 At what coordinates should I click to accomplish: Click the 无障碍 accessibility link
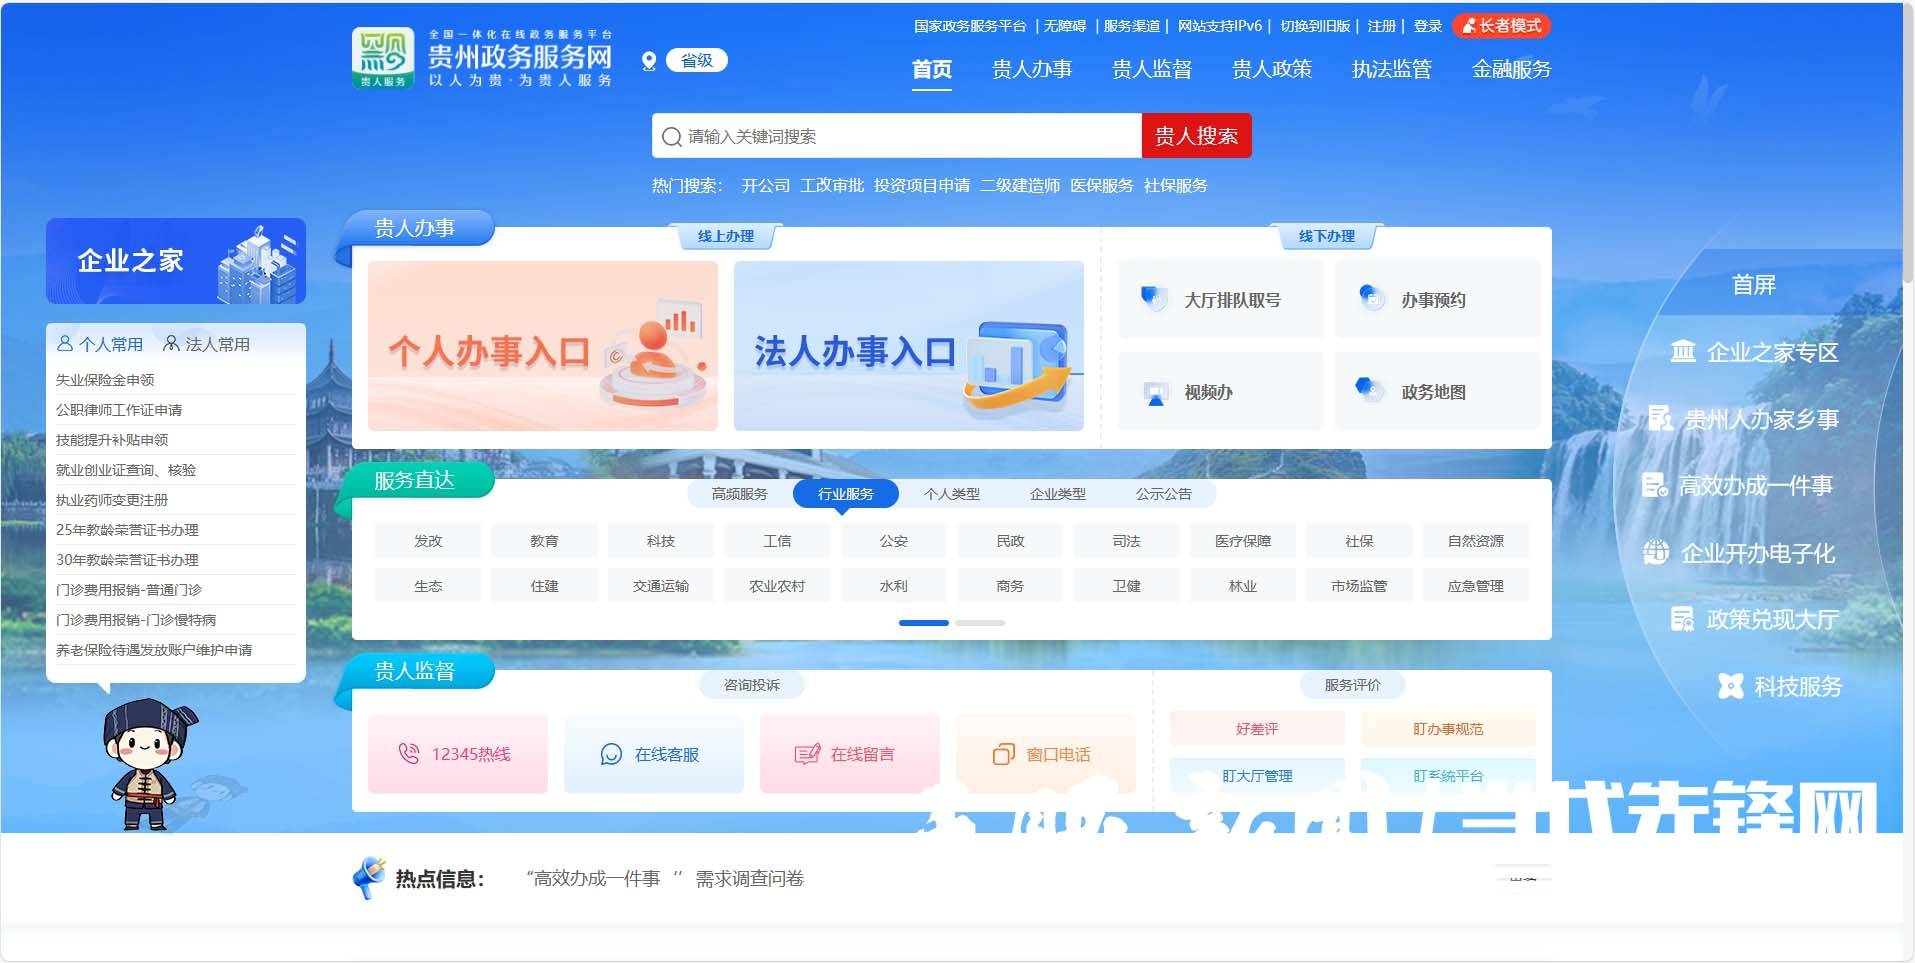pos(1065,26)
